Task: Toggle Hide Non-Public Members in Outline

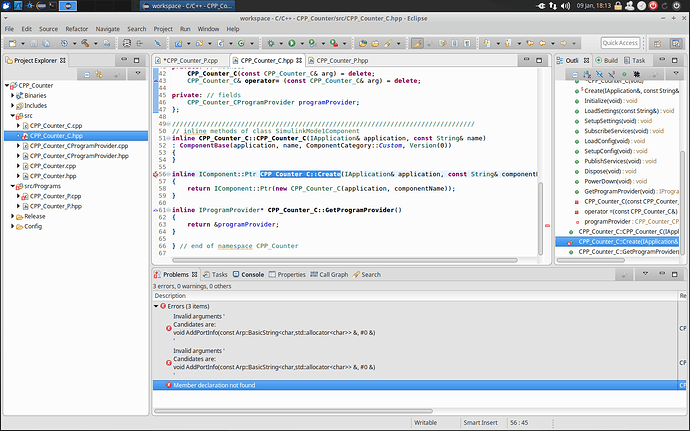Action: click(x=624, y=74)
